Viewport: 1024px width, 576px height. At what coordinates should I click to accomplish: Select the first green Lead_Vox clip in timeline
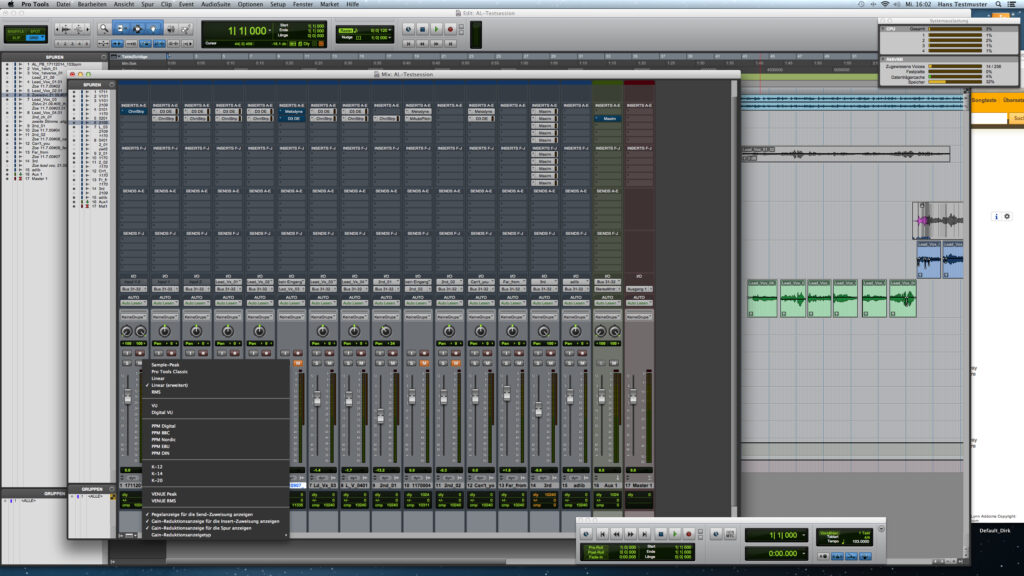point(762,298)
